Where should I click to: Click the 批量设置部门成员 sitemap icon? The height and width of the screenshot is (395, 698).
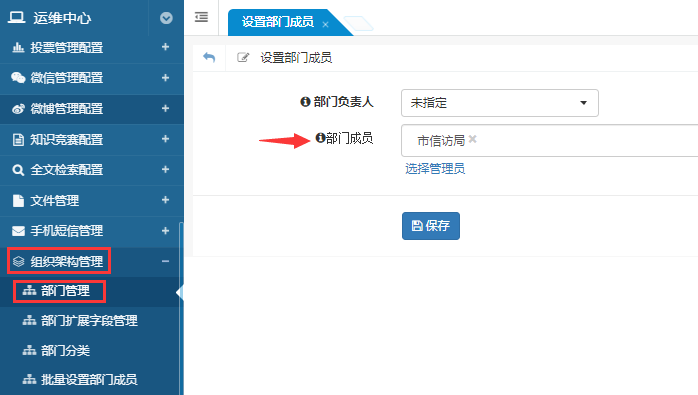pos(29,379)
